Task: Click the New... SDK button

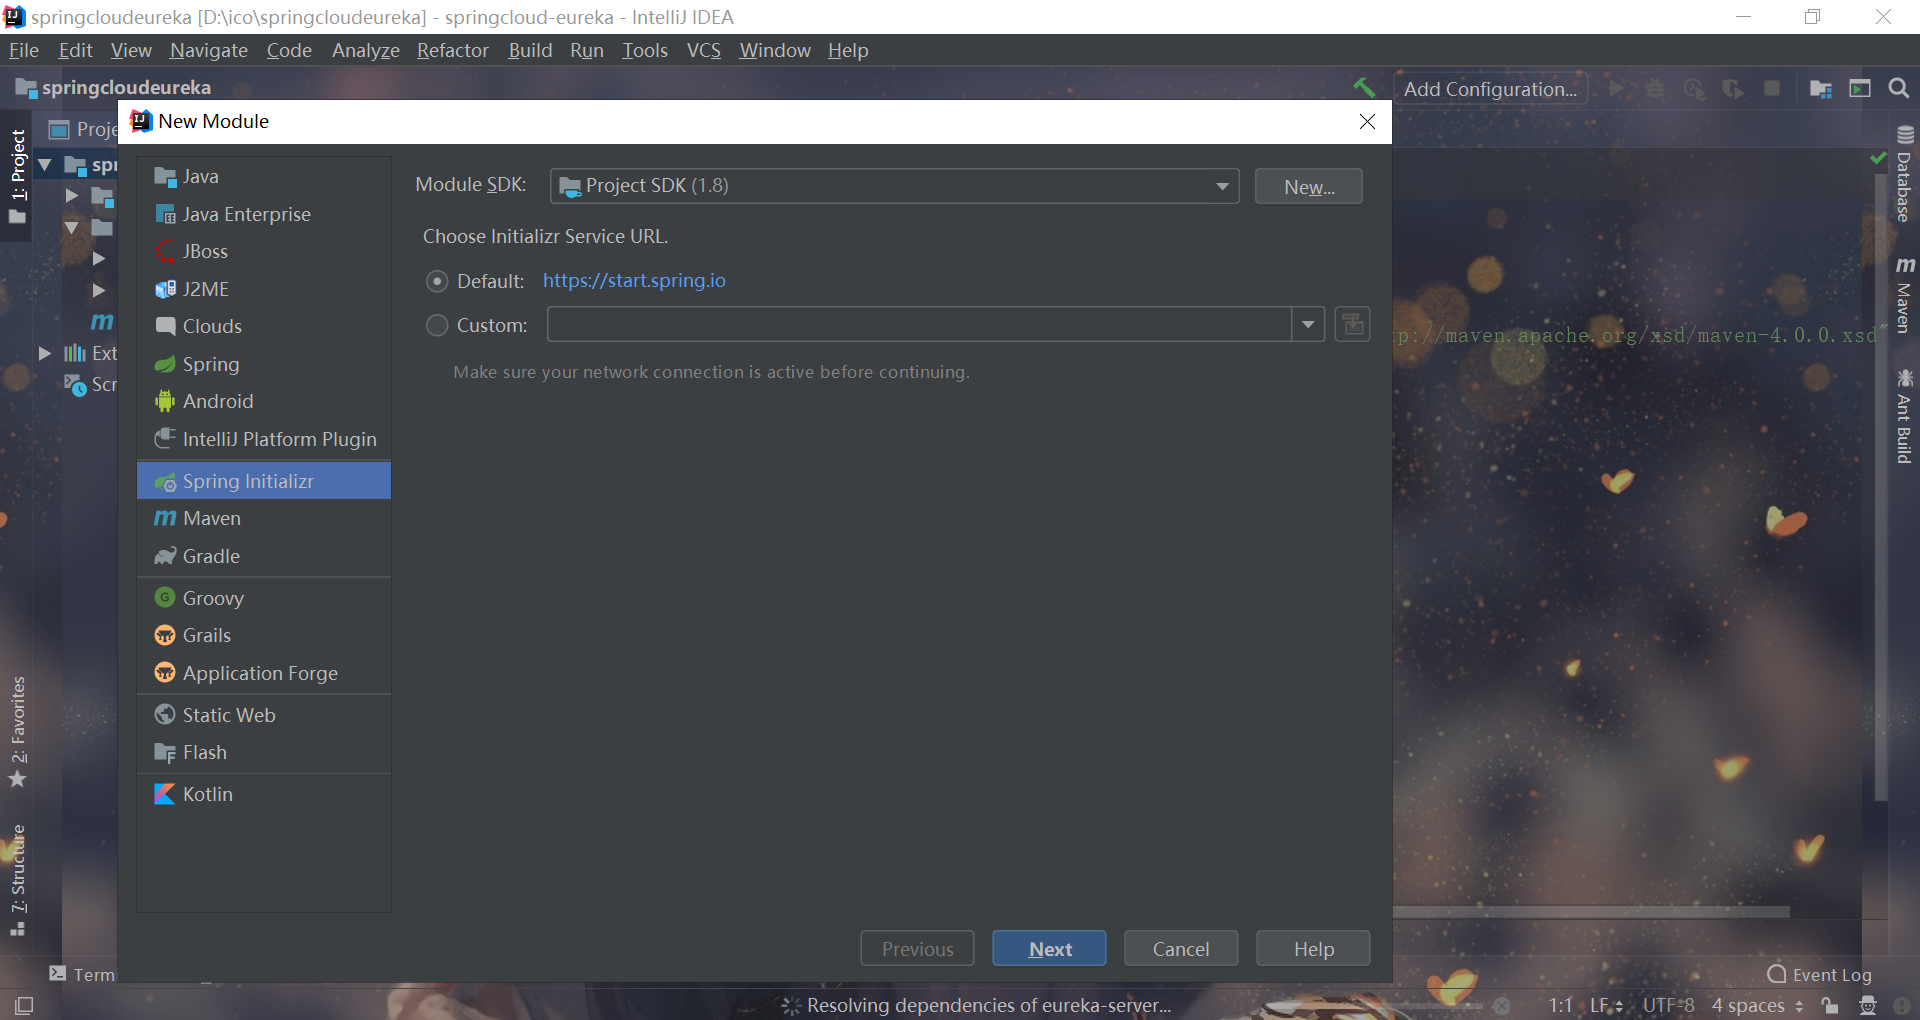Action: [1309, 186]
